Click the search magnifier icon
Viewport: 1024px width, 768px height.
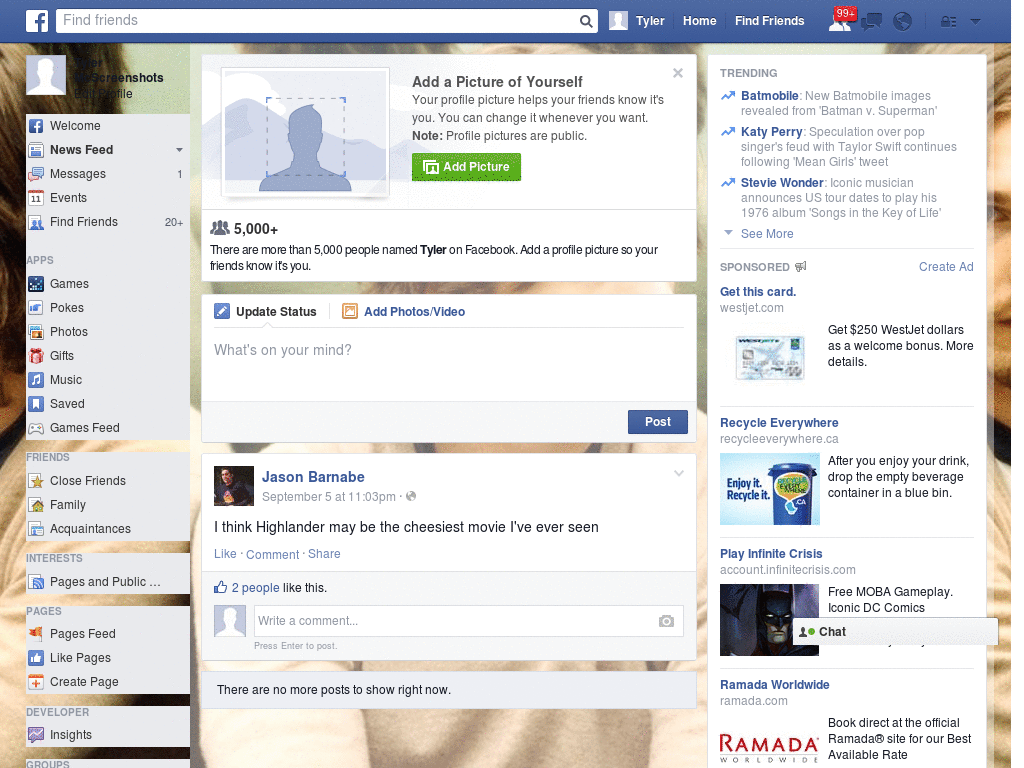tap(586, 21)
